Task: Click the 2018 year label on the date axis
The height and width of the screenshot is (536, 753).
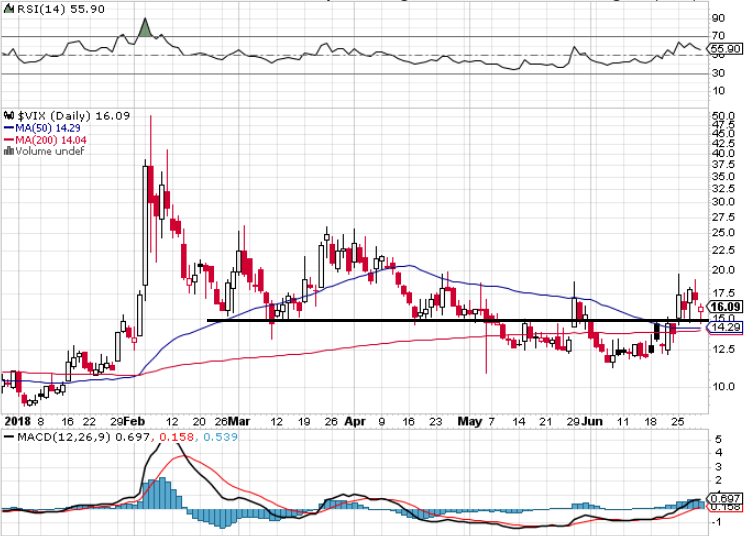Action: pyautogui.click(x=18, y=422)
